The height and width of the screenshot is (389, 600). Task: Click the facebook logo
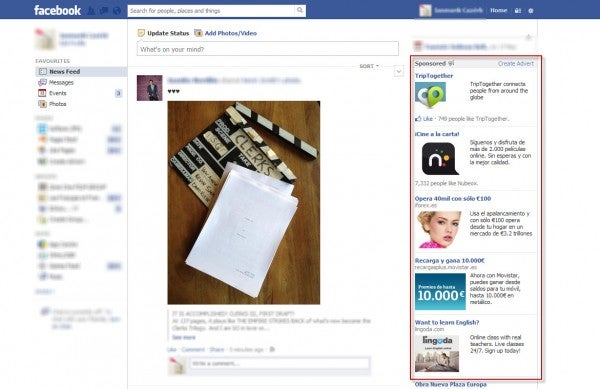coord(57,10)
